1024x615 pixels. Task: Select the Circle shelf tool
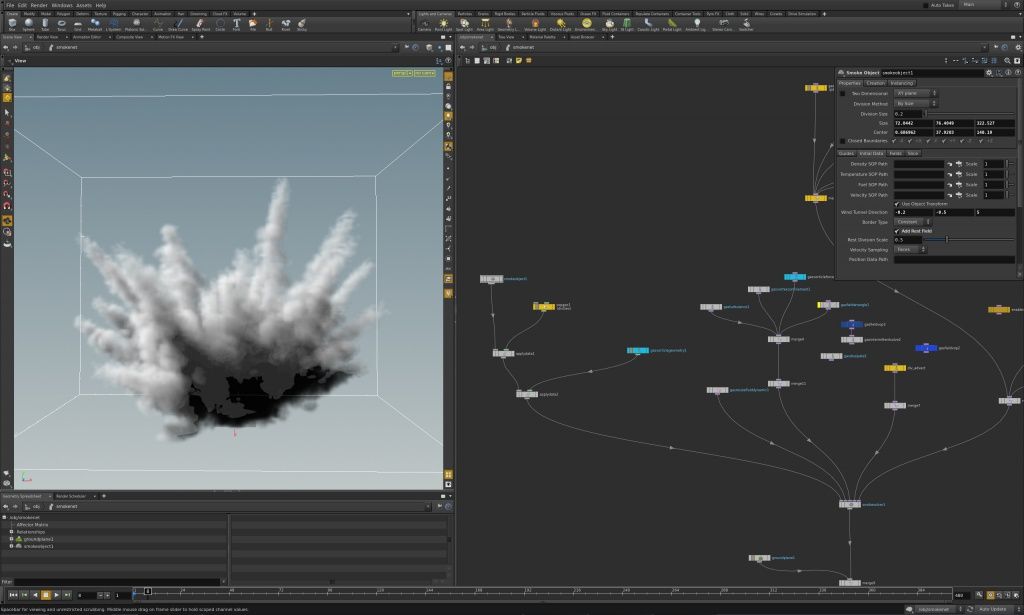[220, 24]
